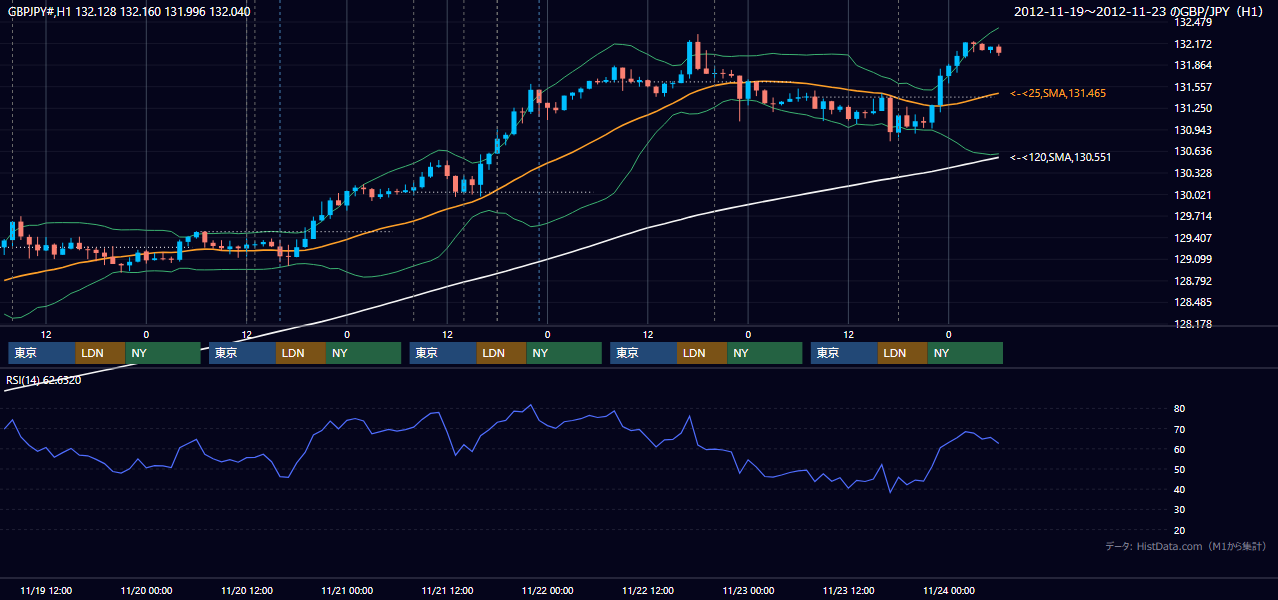Click the 11/24 00:00 date label
1278x600 pixels.
[x=949, y=590]
